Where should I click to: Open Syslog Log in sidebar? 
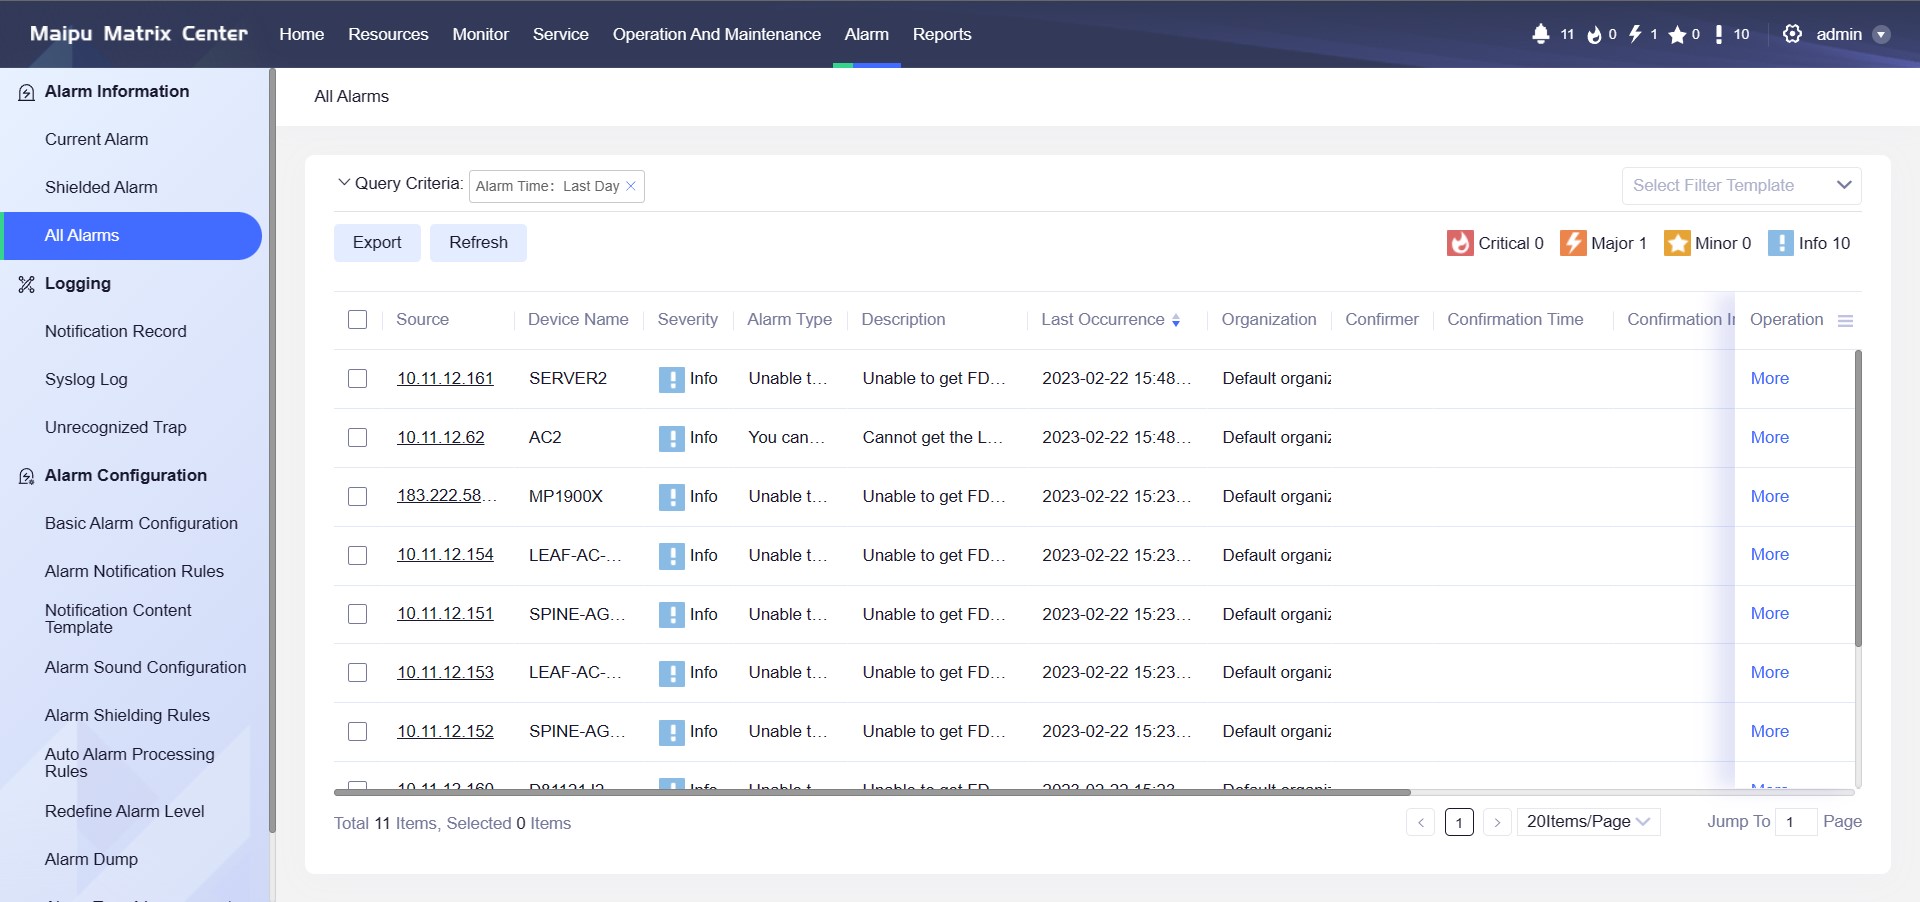tap(86, 380)
